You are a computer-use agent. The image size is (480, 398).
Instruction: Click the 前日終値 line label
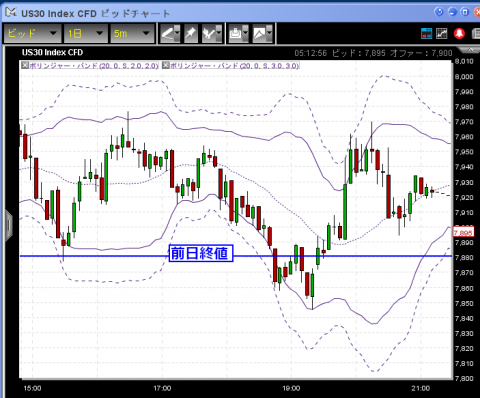pyautogui.click(x=201, y=253)
